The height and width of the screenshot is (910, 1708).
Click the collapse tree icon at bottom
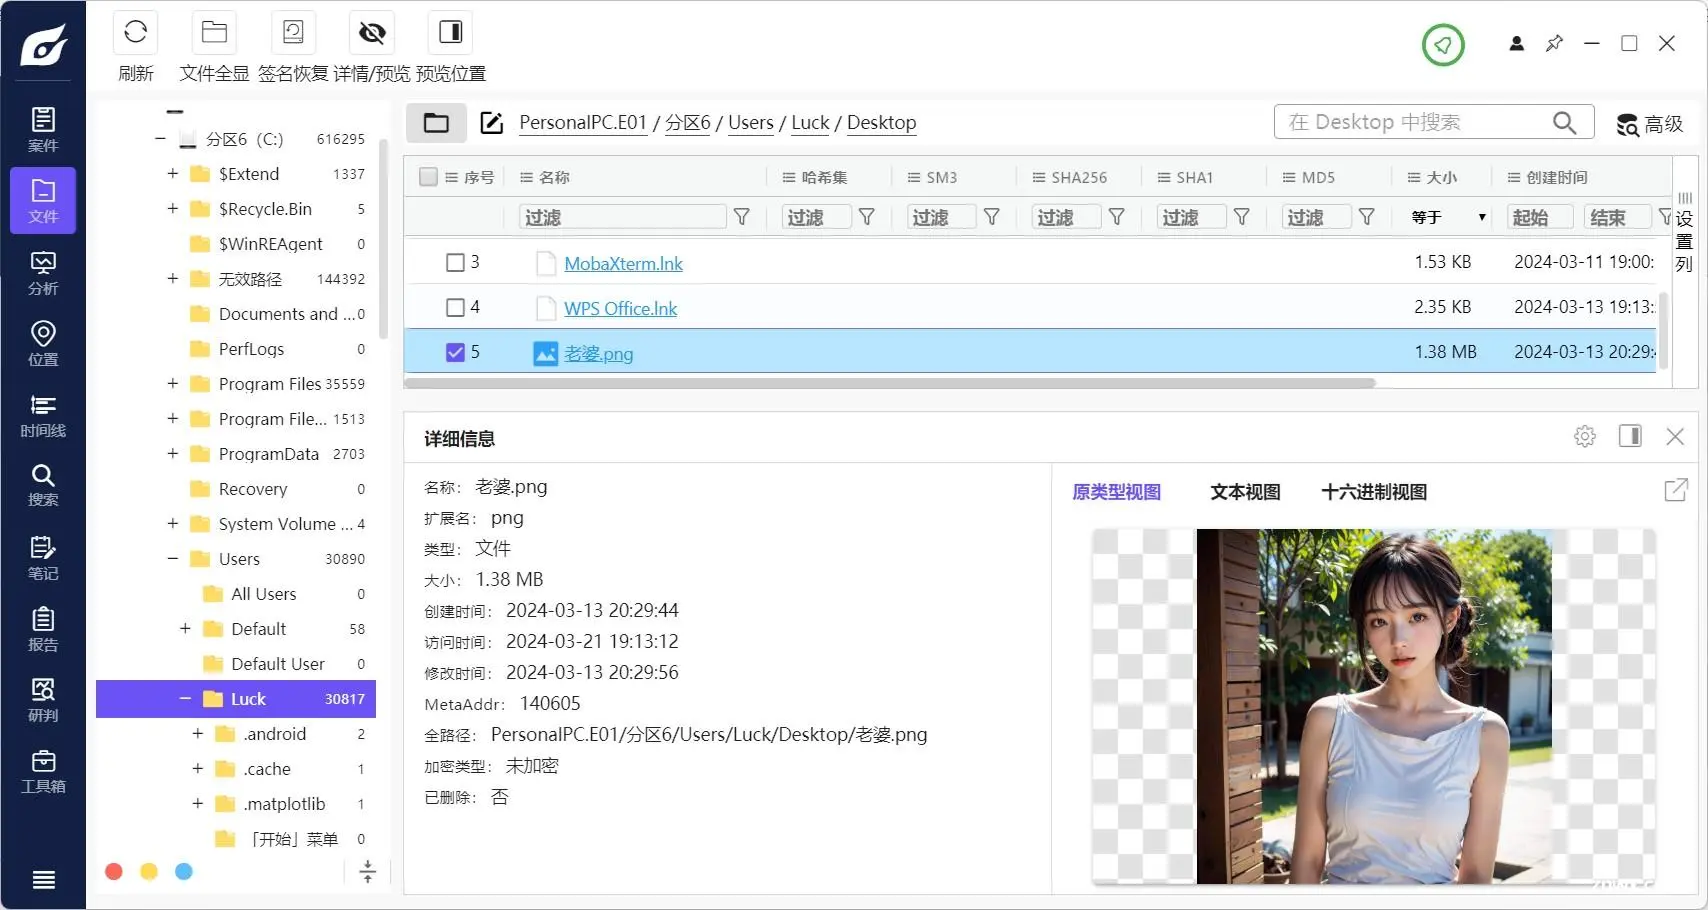tap(367, 872)
